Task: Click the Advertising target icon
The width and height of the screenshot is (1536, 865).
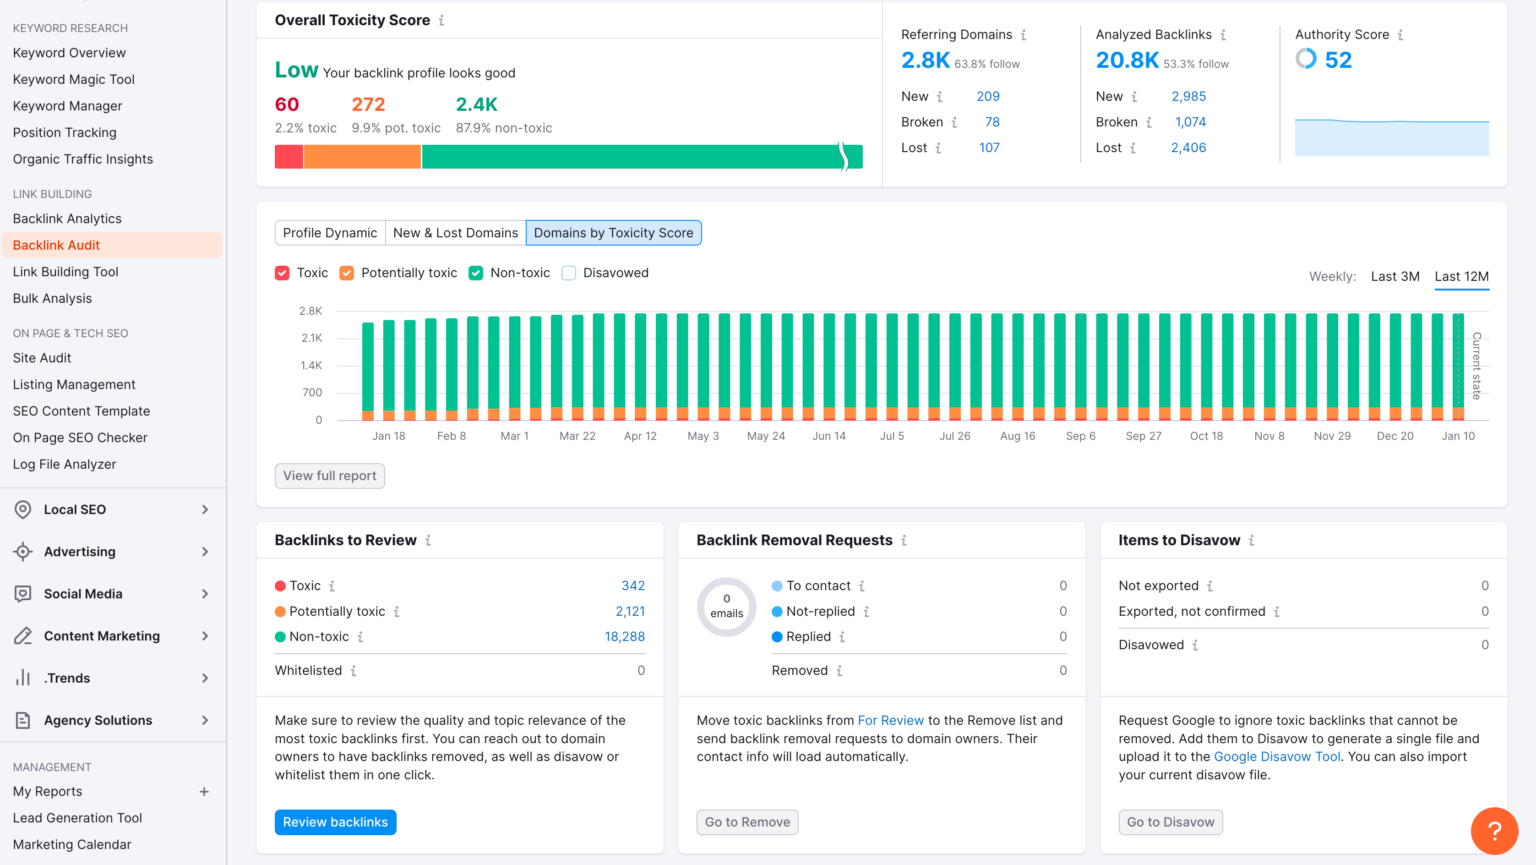Action: click(23, 552)
